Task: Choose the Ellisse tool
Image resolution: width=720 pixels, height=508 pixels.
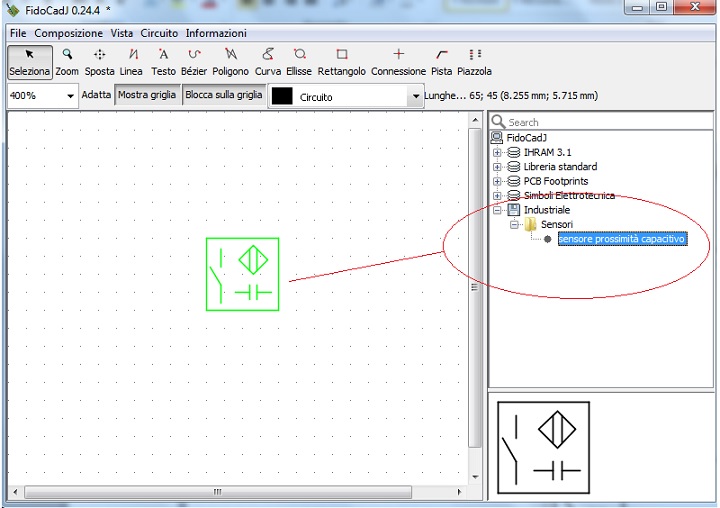Action: [299, 62]
